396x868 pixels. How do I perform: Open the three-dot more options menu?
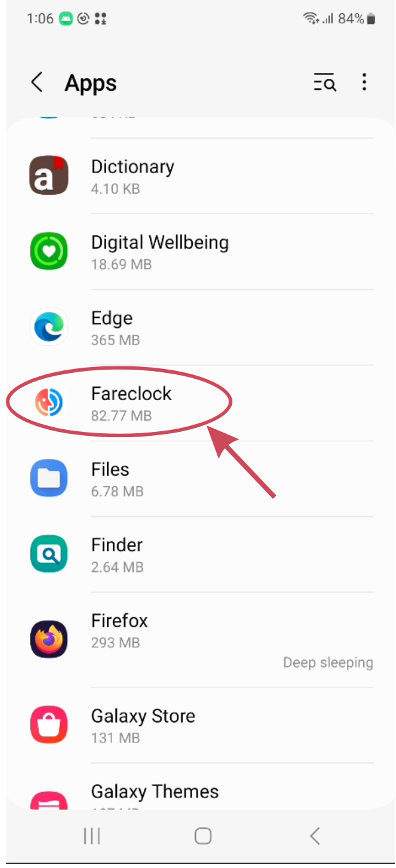click(x=364, y=82)
